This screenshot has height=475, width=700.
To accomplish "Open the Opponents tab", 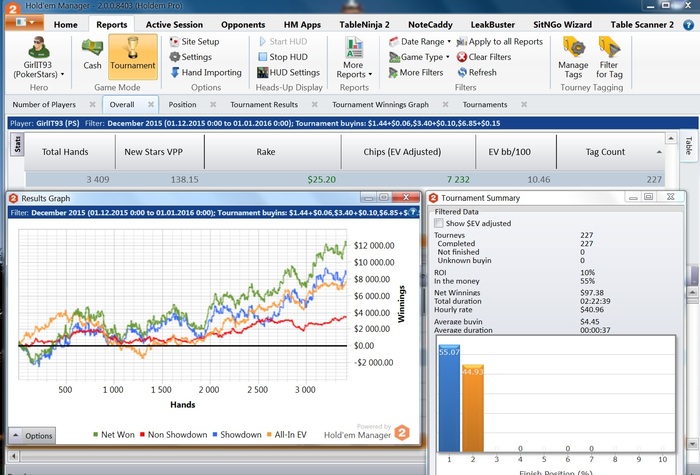I will [243, 25].
